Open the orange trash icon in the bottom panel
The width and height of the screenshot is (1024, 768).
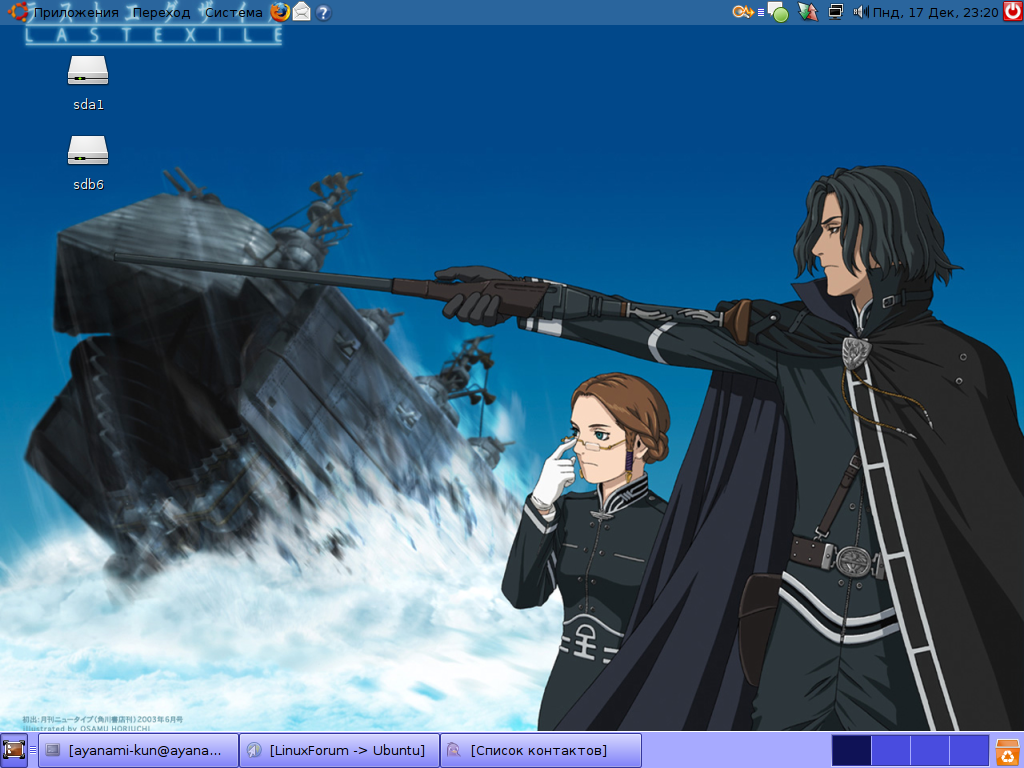(1008, 751)
